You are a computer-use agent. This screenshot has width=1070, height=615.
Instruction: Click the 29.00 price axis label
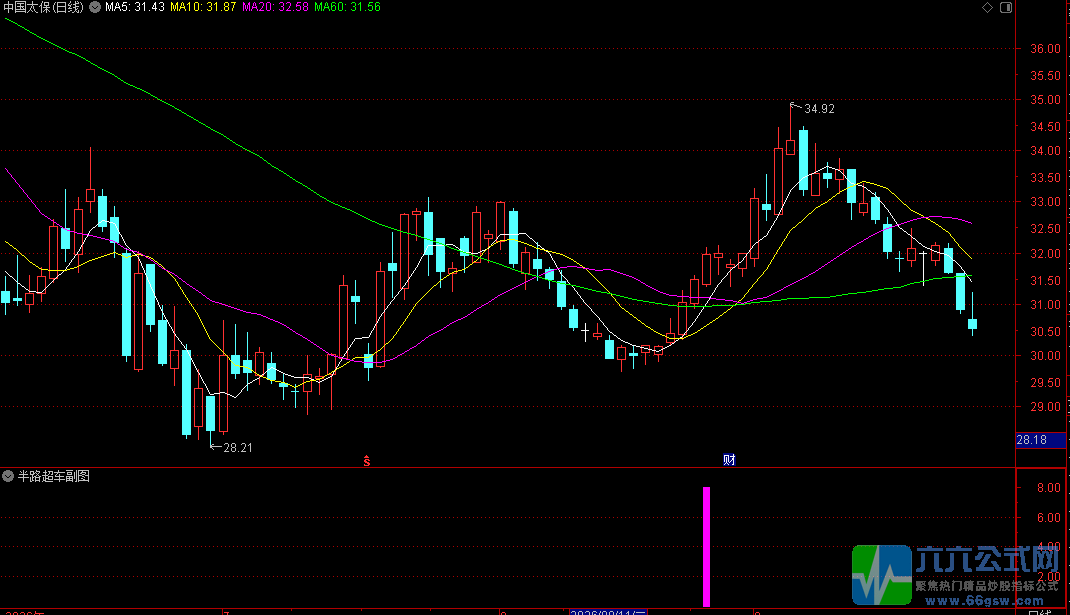pos(1045,407)
